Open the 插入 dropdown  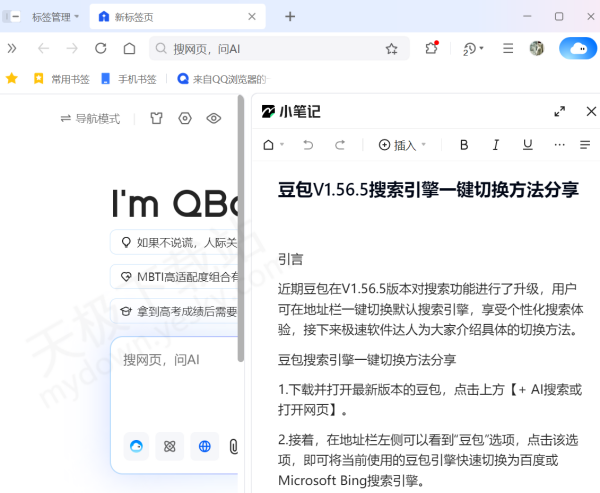coord(402,145)
